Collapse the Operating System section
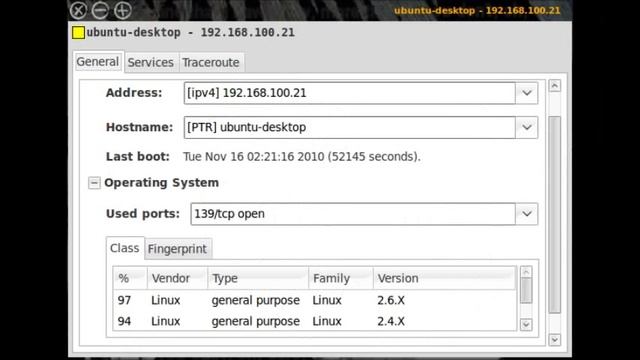This screenshot has width=640, height=360. coord(94,183)
